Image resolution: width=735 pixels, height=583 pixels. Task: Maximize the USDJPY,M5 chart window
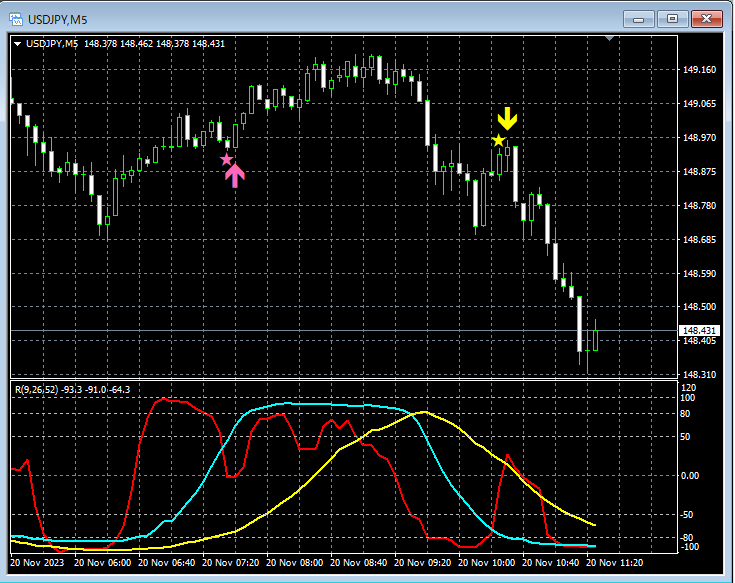tap(673, 19)
